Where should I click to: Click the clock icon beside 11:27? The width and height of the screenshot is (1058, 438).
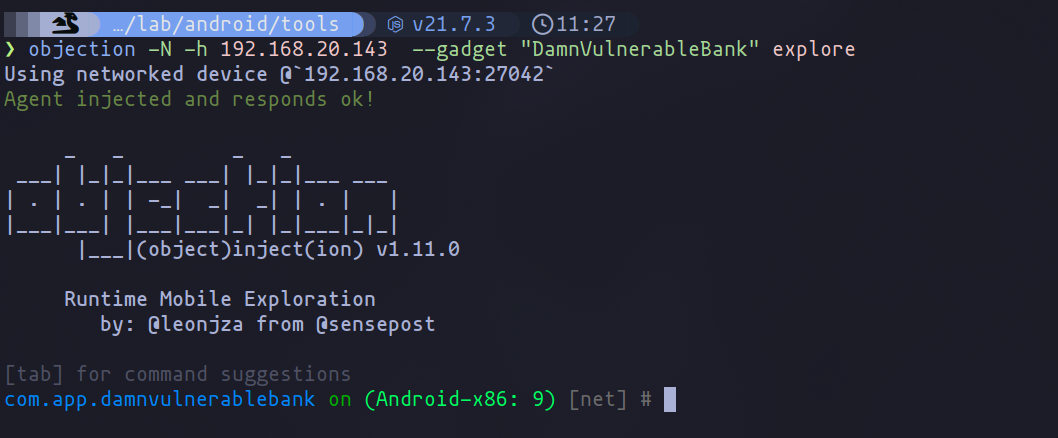coord(541,25)
